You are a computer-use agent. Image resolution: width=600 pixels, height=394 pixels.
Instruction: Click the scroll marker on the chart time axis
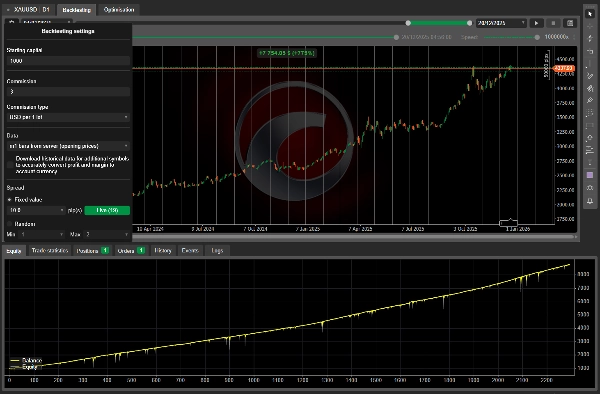pos(509,223)
